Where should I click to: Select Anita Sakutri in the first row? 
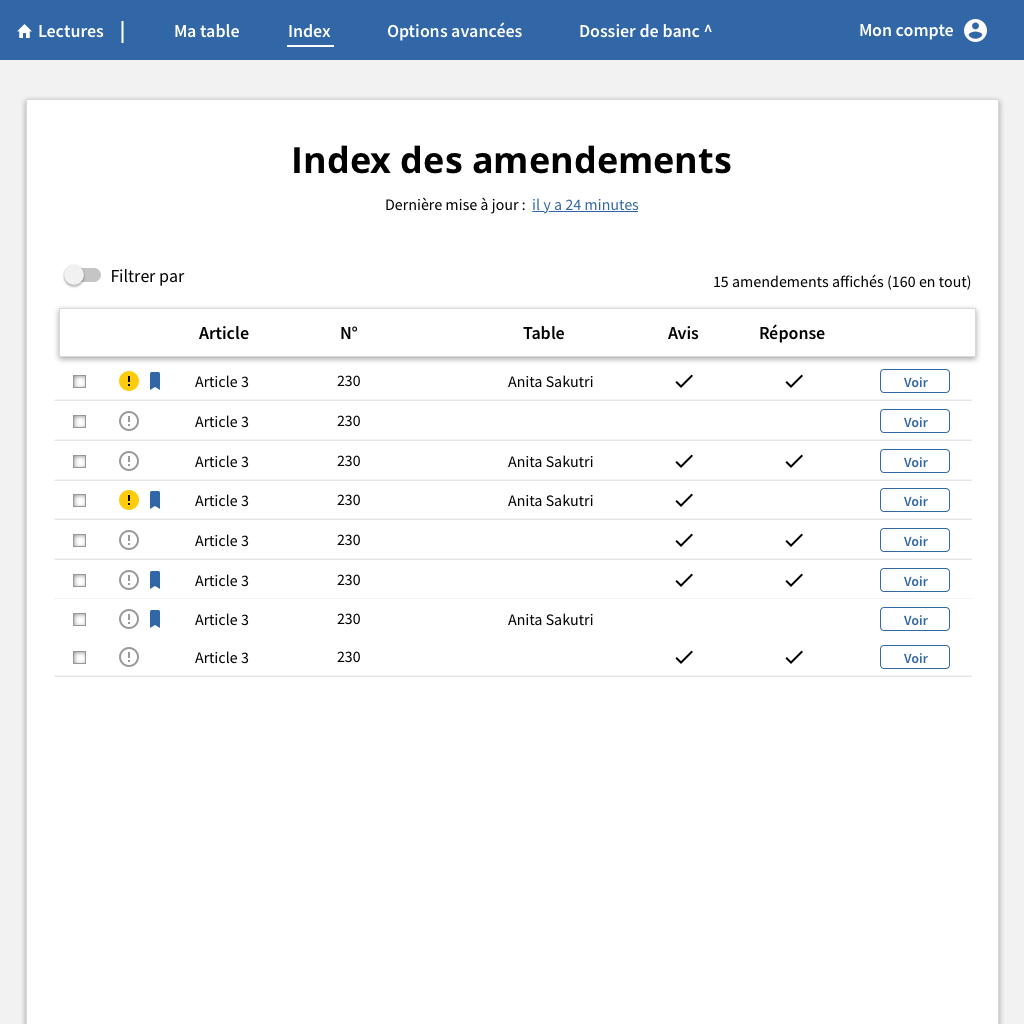click(551, 381)
